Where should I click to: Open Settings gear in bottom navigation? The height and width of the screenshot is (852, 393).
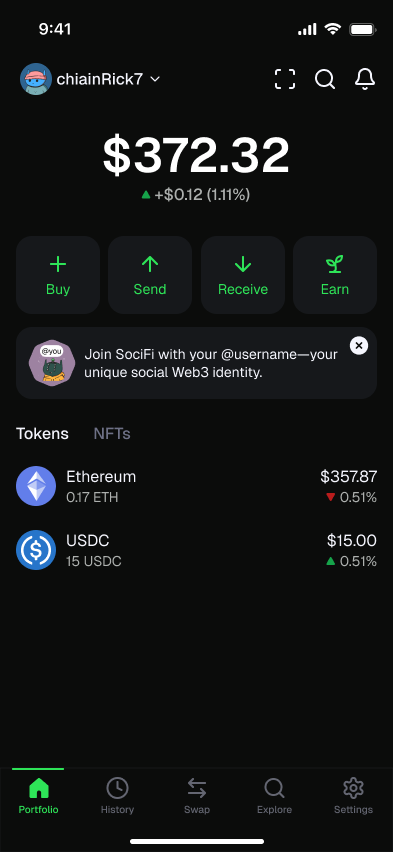point(353,796)
